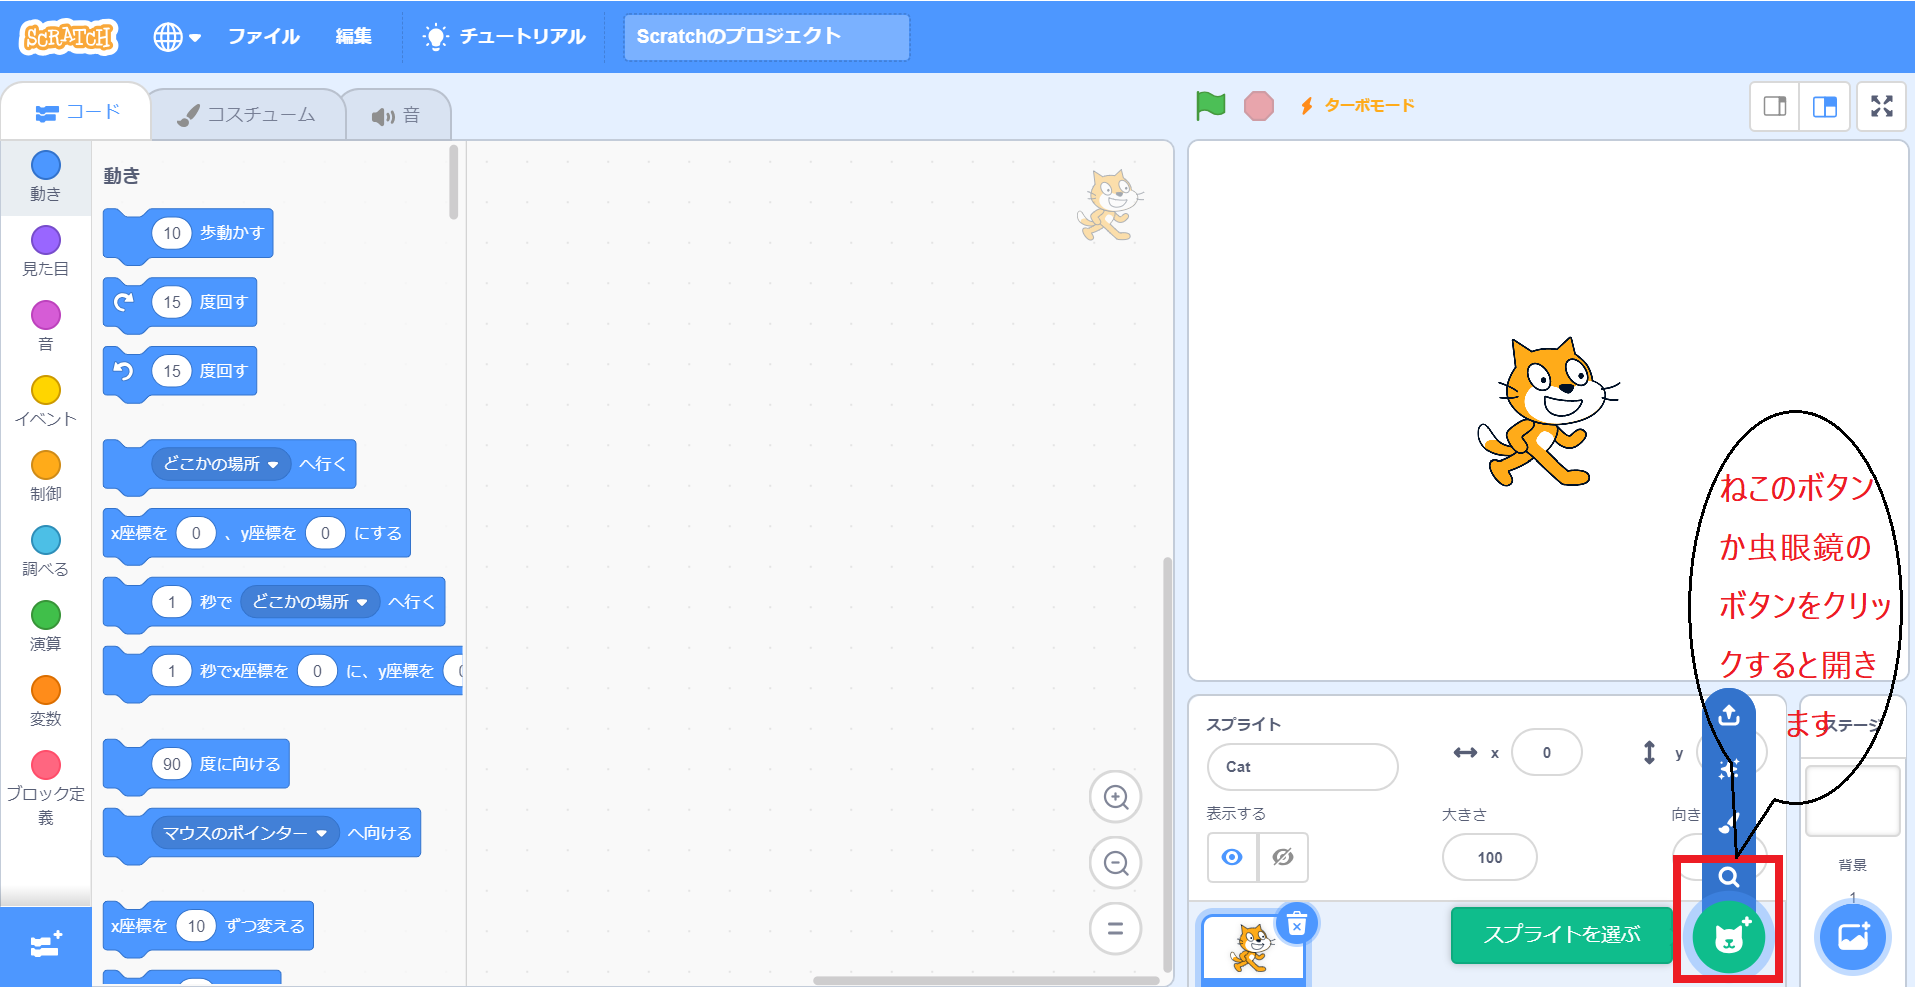Image resolution: width=1915 pixels, height=987 pixels.
Task: Click the 10 歩動かす block
Action: point(188,234)
